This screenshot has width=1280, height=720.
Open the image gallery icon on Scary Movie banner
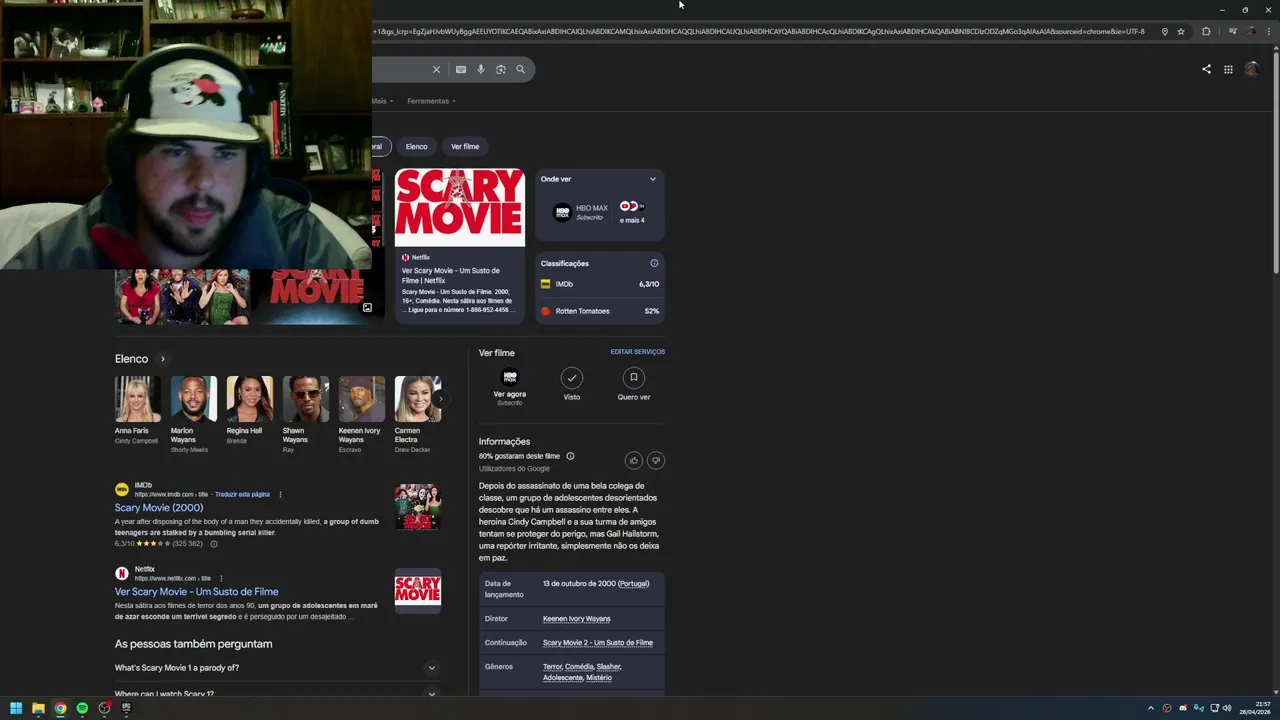click(367, 307)
